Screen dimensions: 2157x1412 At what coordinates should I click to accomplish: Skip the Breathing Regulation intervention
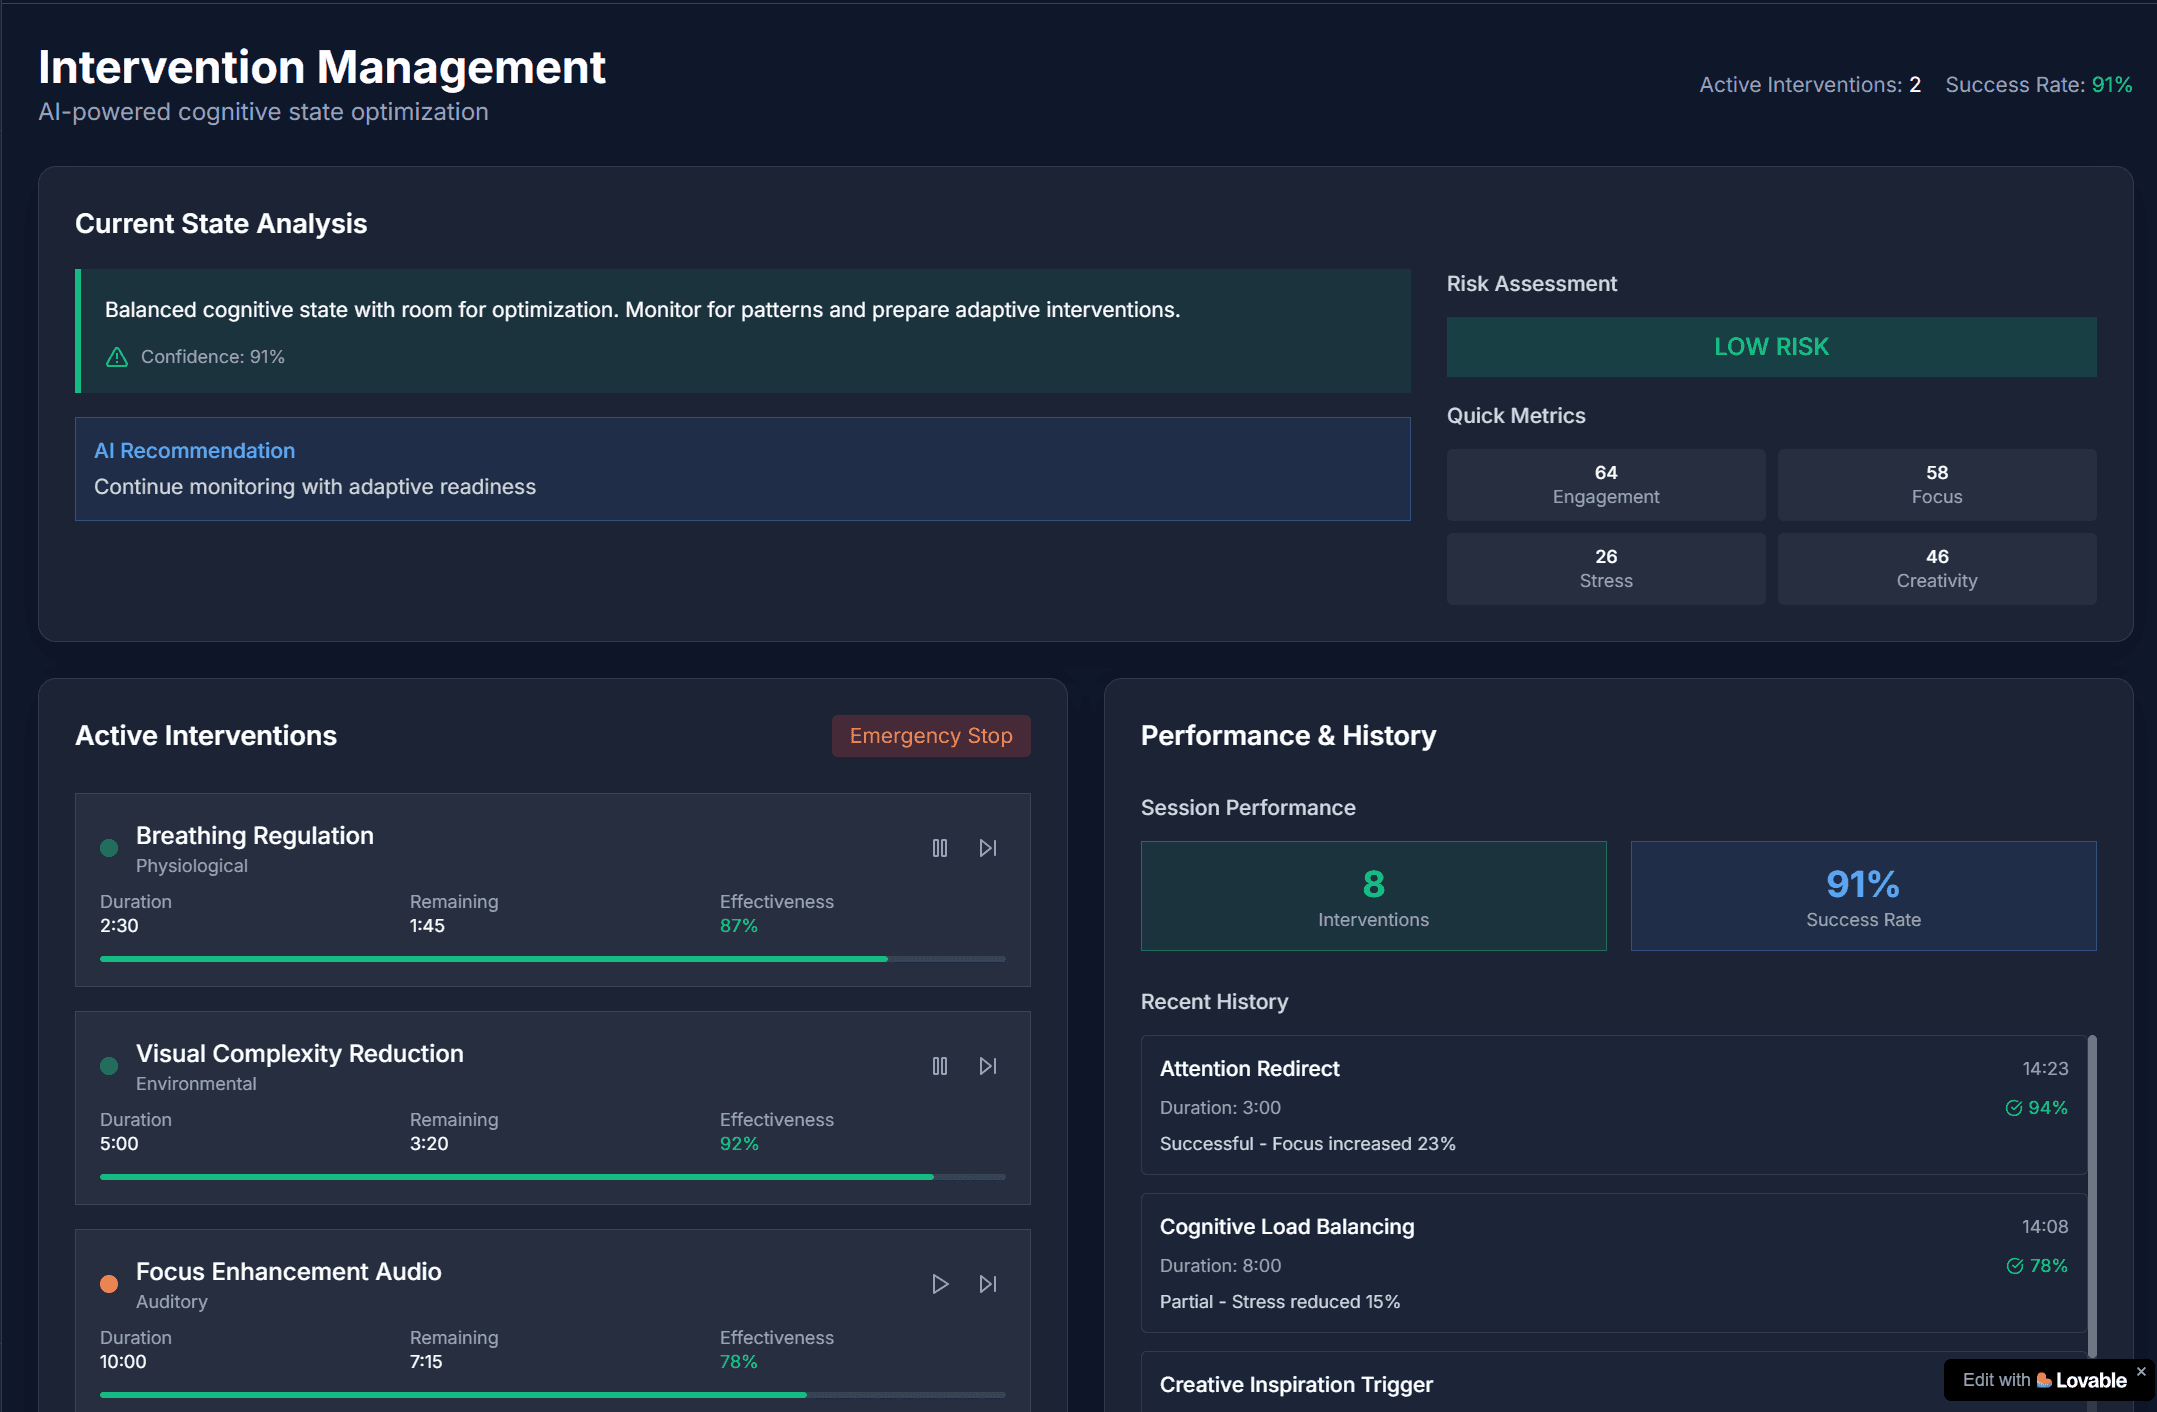988,848
